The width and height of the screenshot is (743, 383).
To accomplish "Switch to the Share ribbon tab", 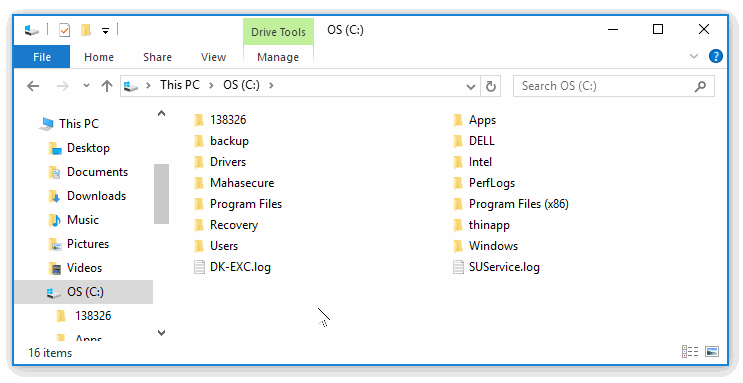I will (157, 57).
